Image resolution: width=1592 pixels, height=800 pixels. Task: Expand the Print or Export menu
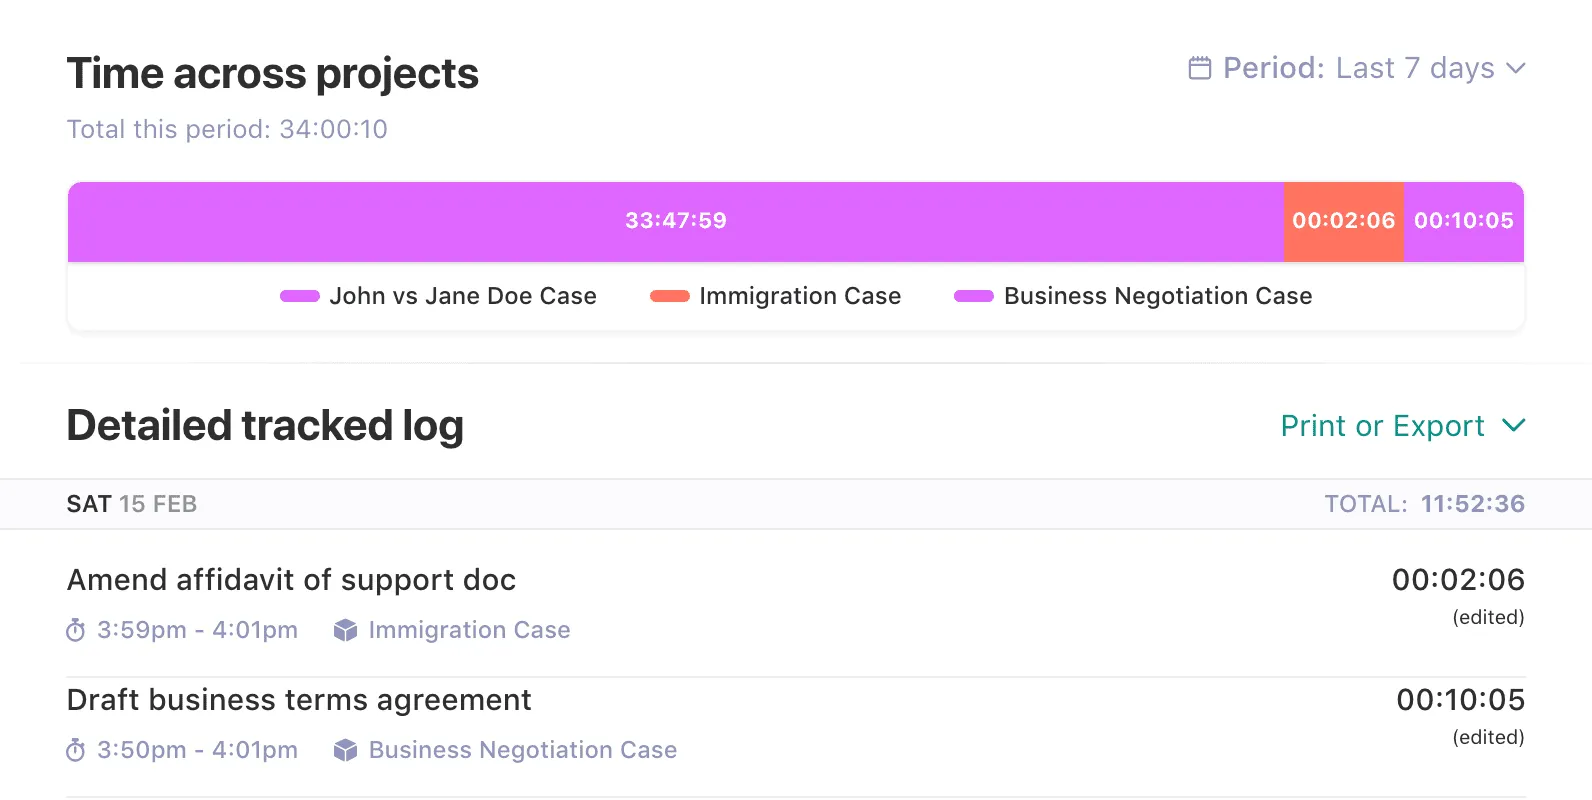point(1382,426)
